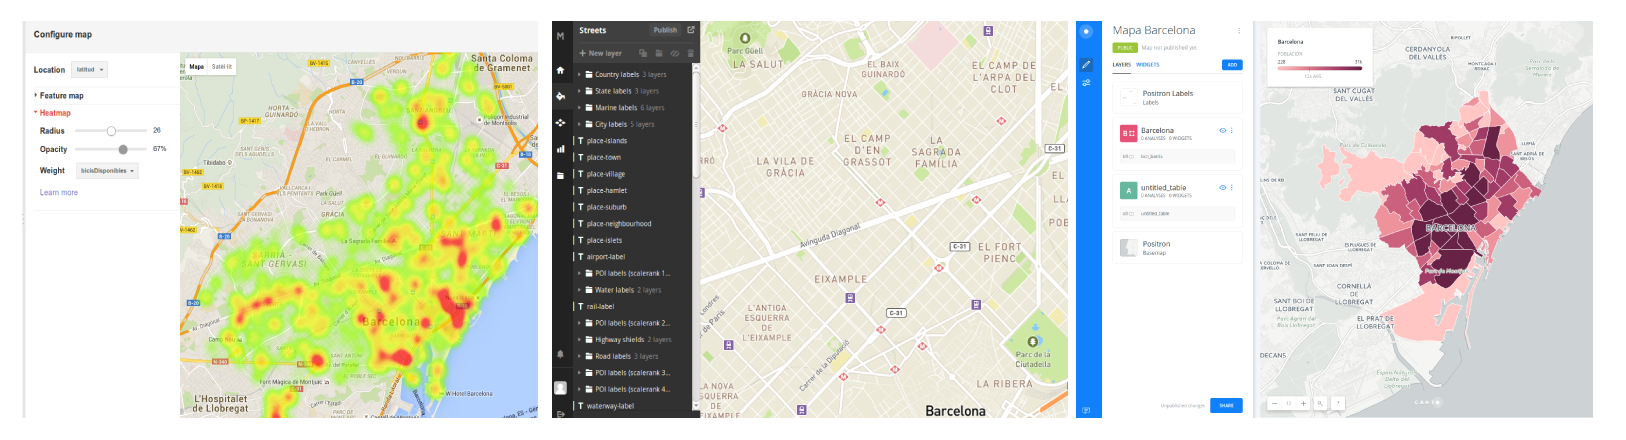Image resolution: width=1626 pixels, height=440 pixels.
Task: Switch heatmap view to Satellite
Action: [221, 67]
